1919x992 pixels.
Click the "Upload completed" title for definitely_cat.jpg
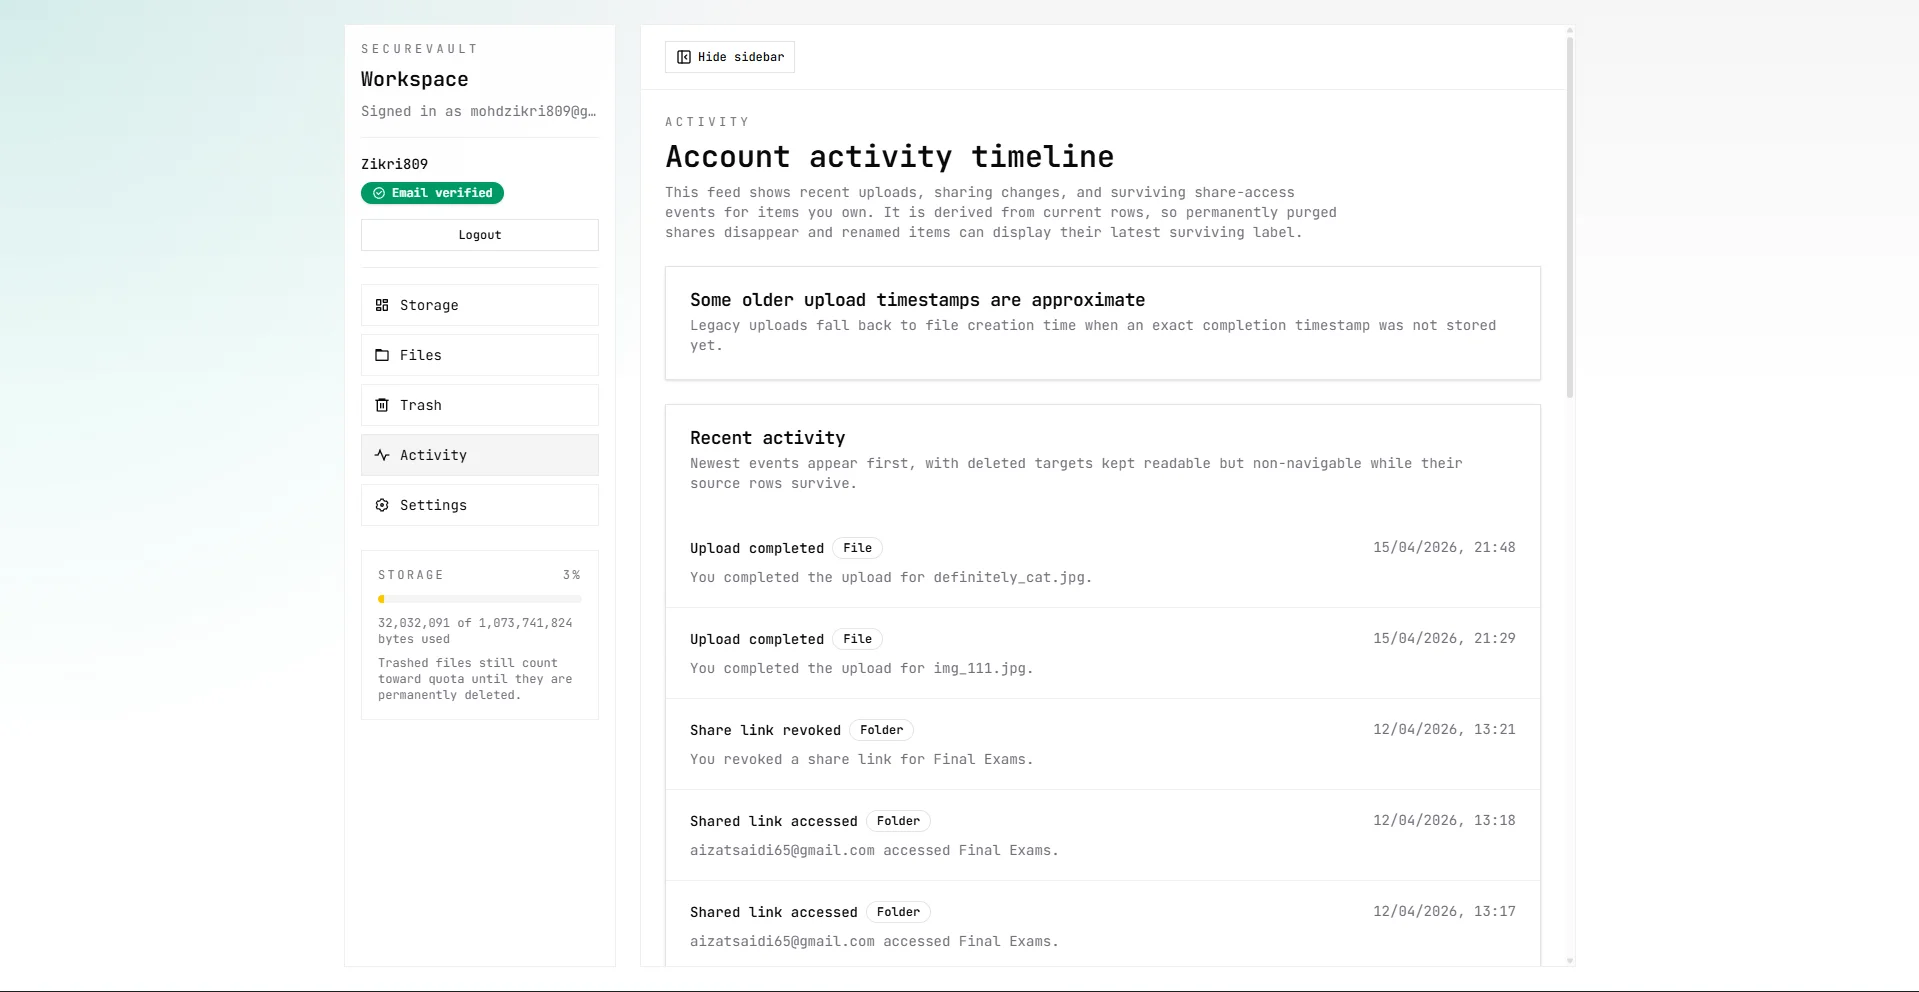click(757, 548)
